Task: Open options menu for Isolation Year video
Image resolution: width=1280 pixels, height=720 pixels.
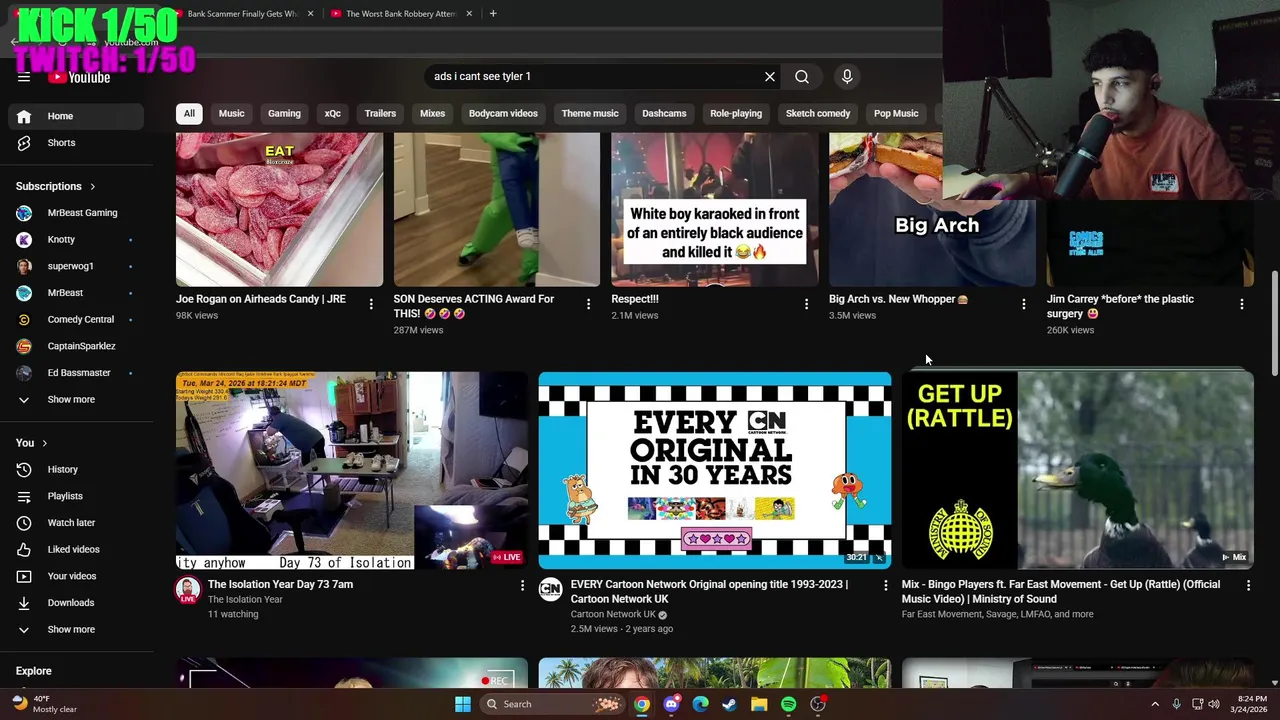Action: click(x=522, y=586)
